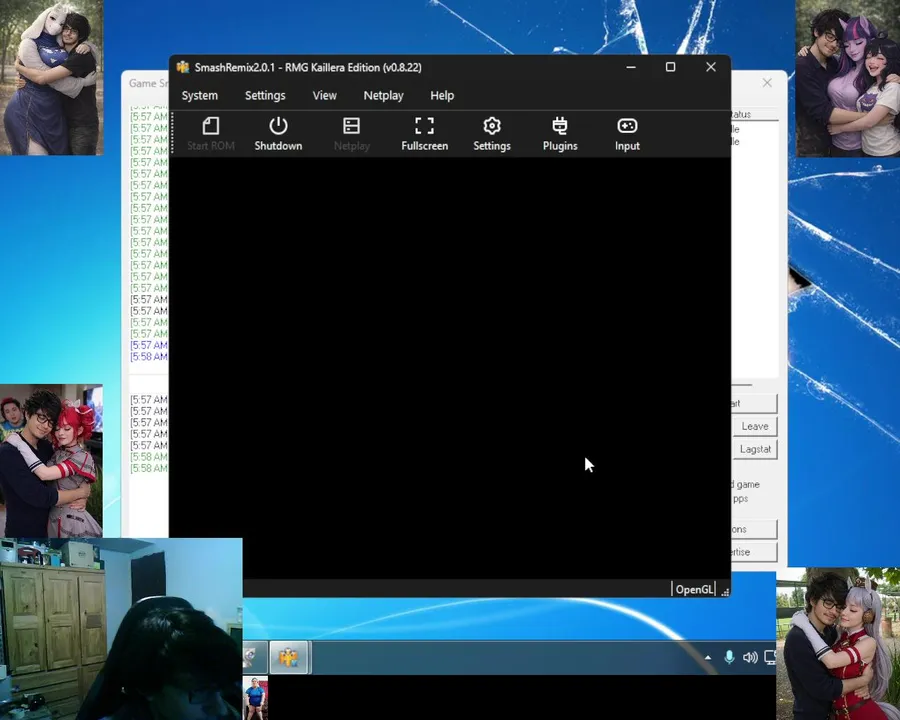
Task: Maximize the SmashRemix emulator window
Action: click(670, 67)
